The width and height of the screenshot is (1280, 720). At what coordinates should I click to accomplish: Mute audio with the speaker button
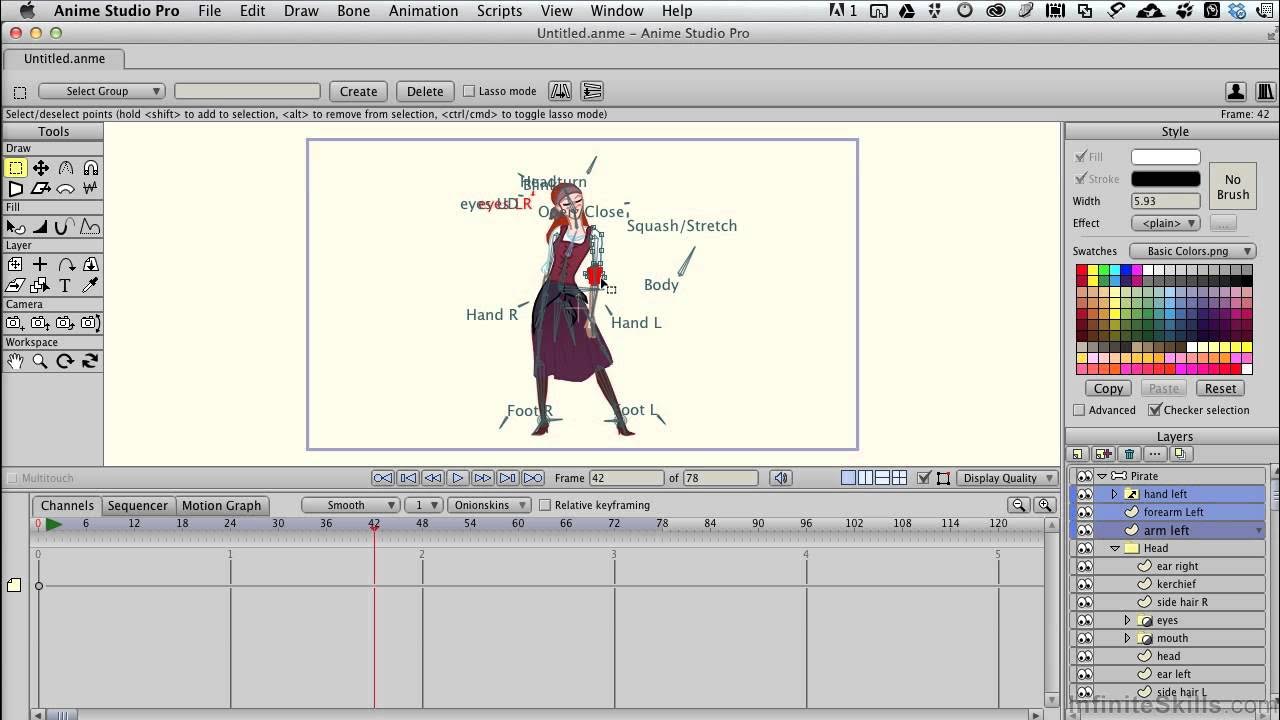coord(782,478)
